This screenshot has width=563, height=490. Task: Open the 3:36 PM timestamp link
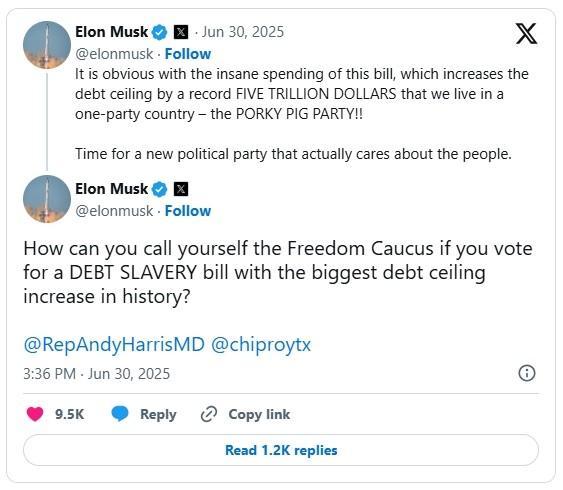[97, 374]
